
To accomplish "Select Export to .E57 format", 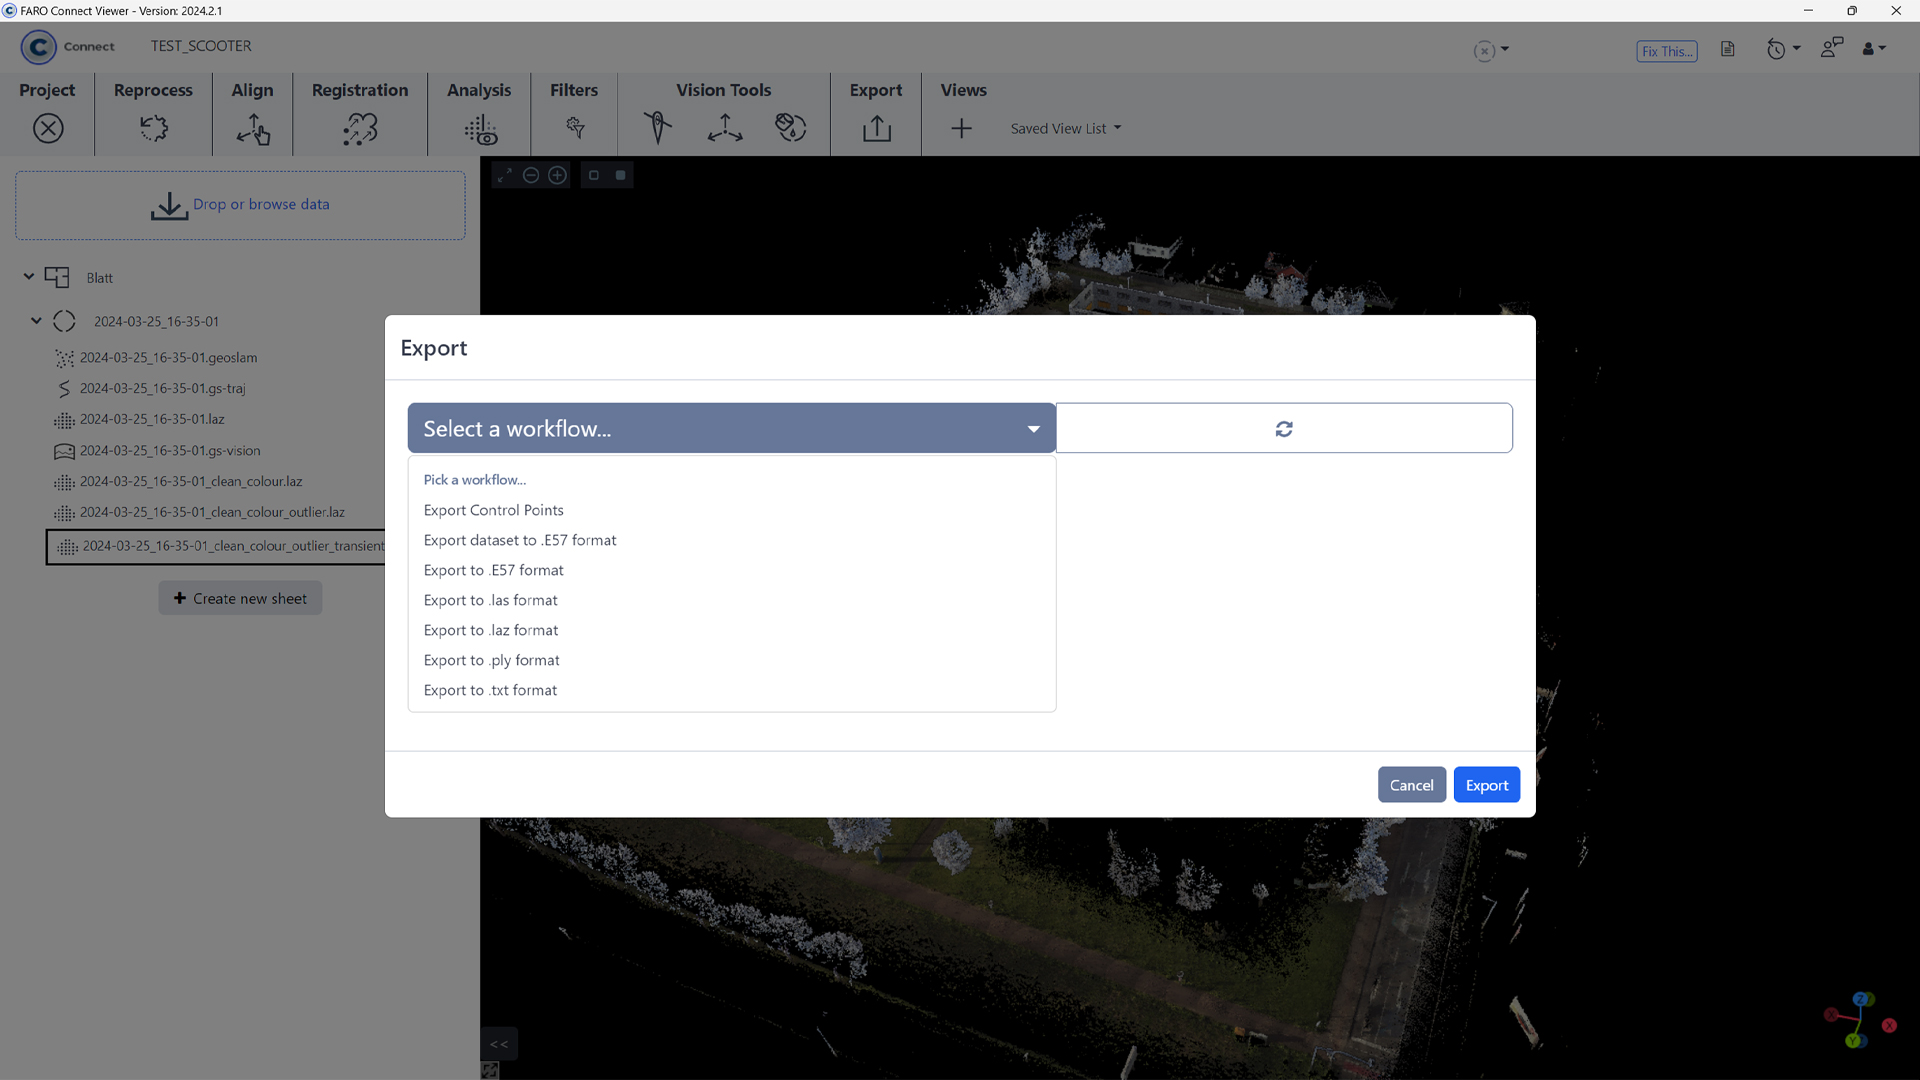I will pyautogui.click(x=494, y=570).
